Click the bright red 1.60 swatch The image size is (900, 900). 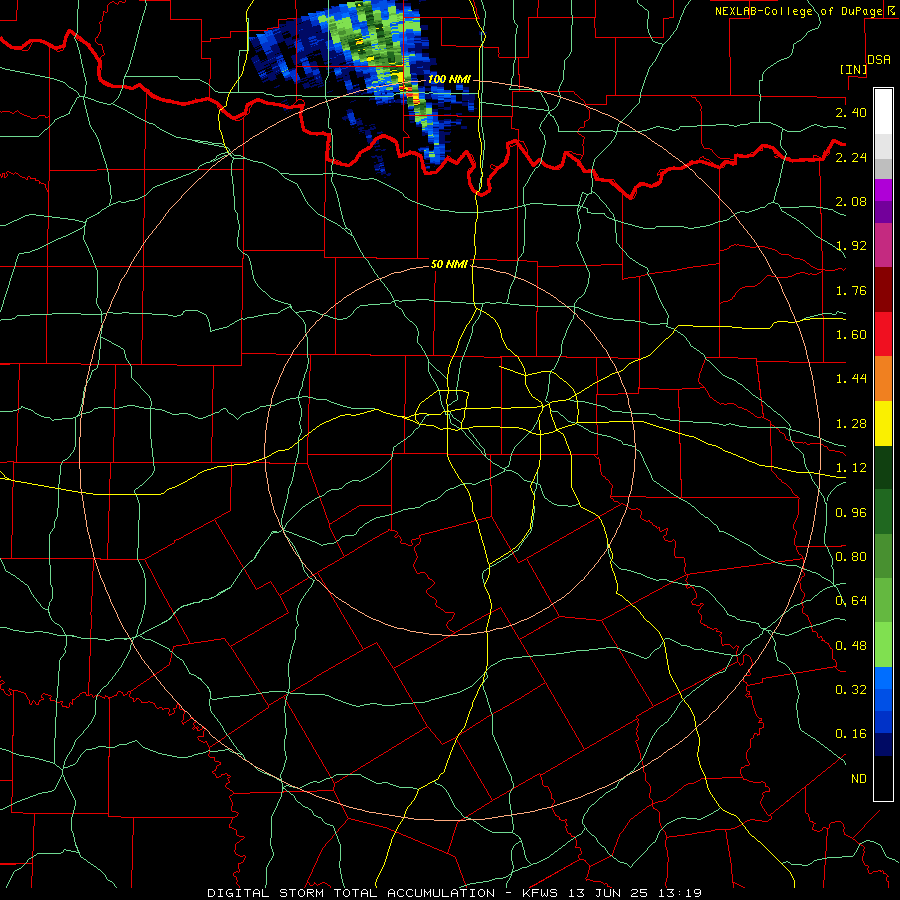pos(883,334)
